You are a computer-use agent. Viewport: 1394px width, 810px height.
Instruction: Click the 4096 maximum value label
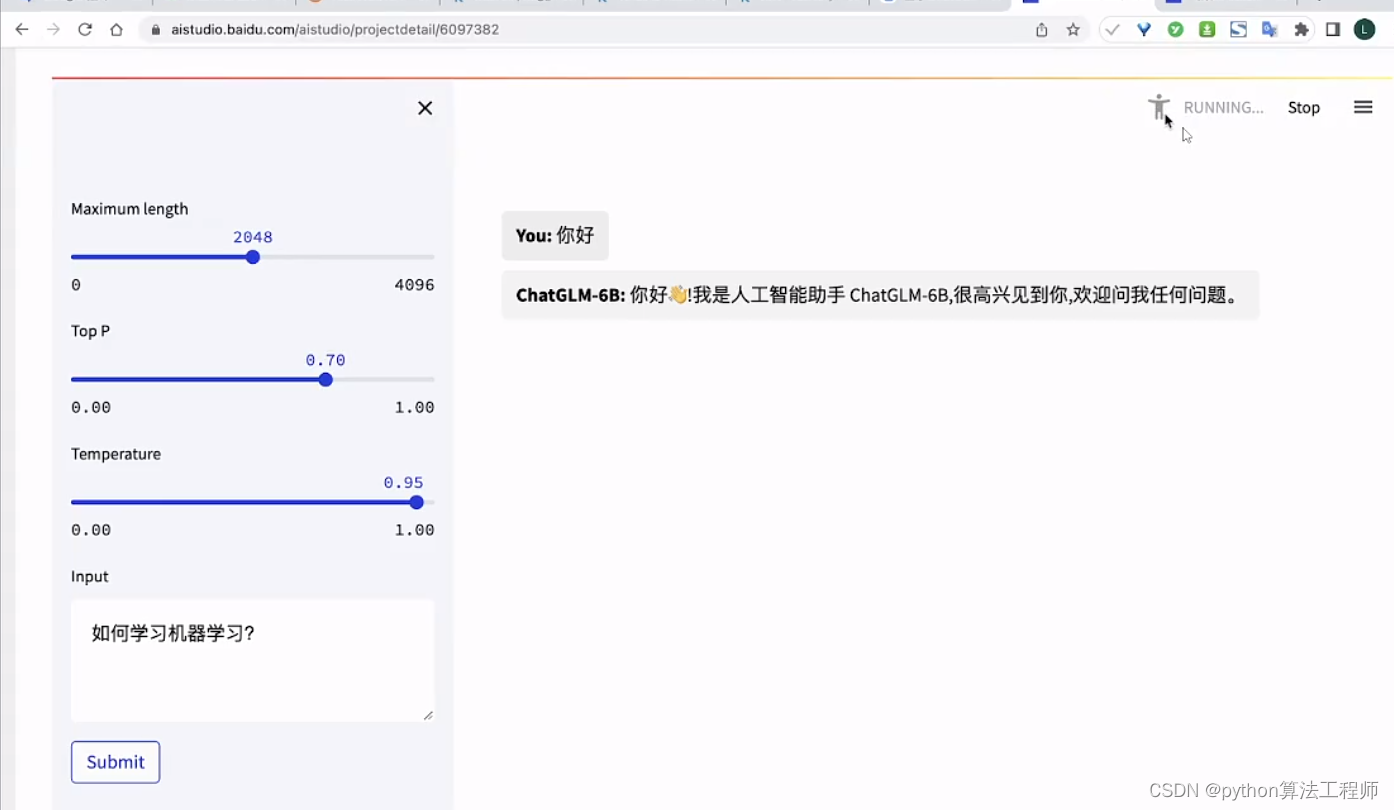(x=414, y=285)
